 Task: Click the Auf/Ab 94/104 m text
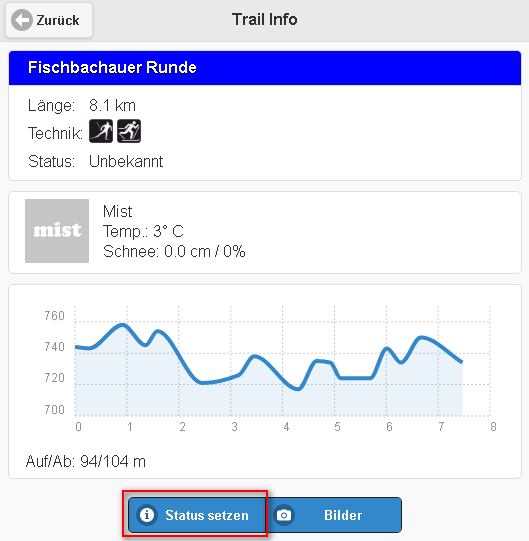[x=86, y=461]
